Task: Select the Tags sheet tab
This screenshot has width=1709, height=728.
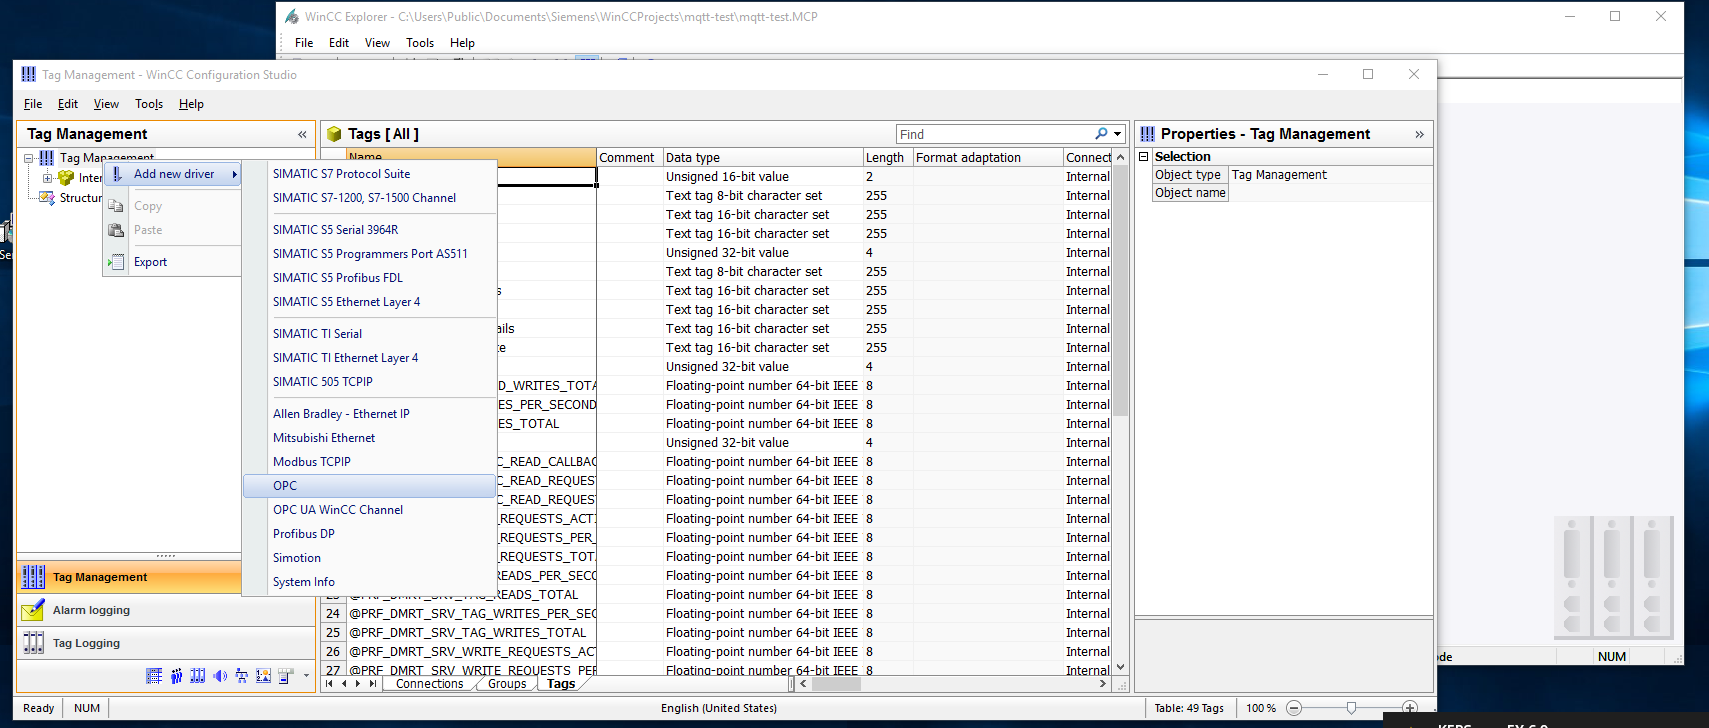Action: click(x=561, y=684)
